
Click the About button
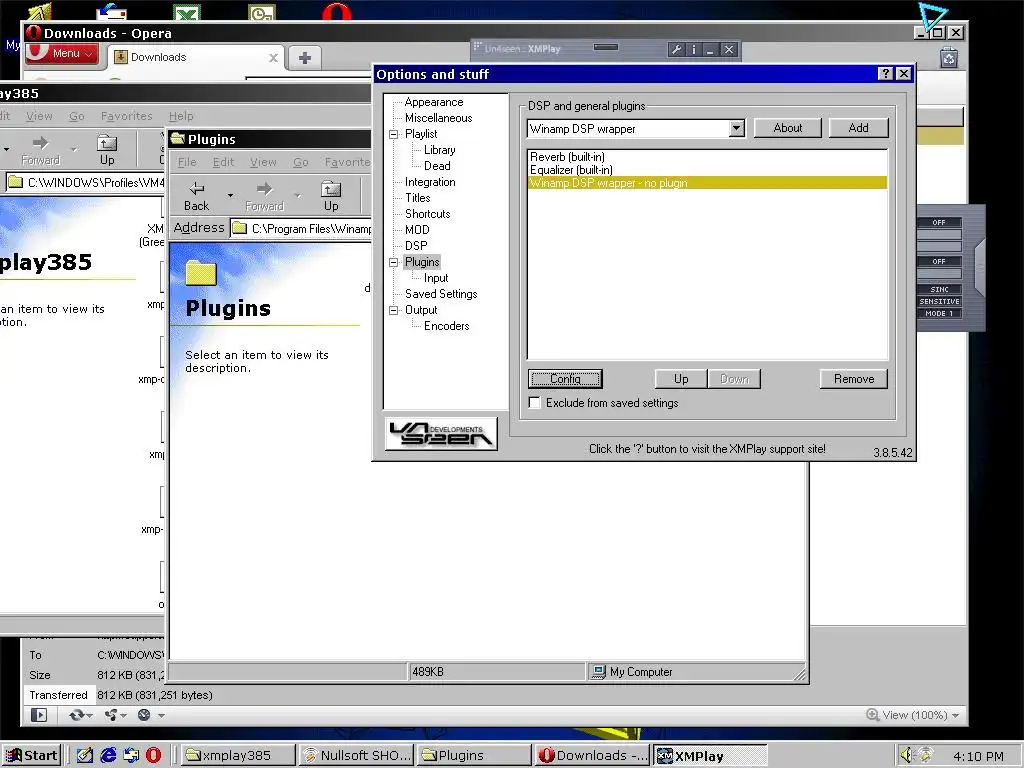tap(788, 128)
